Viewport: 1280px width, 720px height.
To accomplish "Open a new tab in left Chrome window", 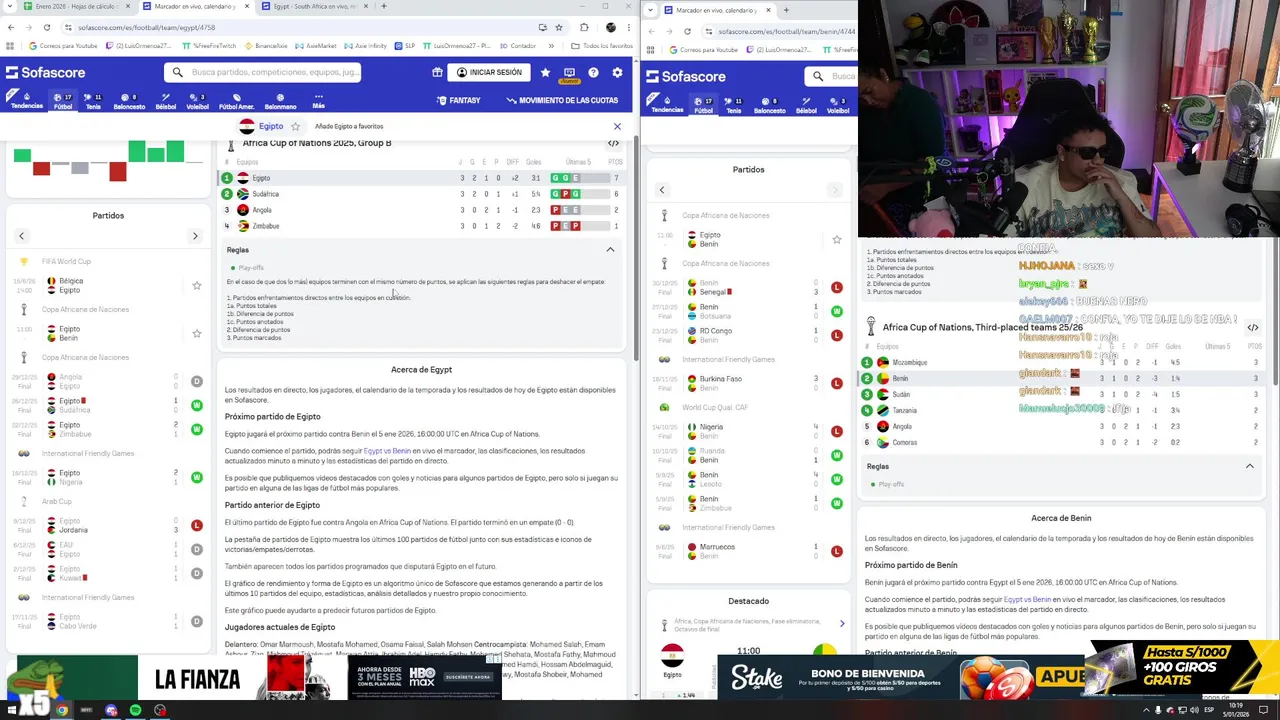I will (x=385, y=6).
